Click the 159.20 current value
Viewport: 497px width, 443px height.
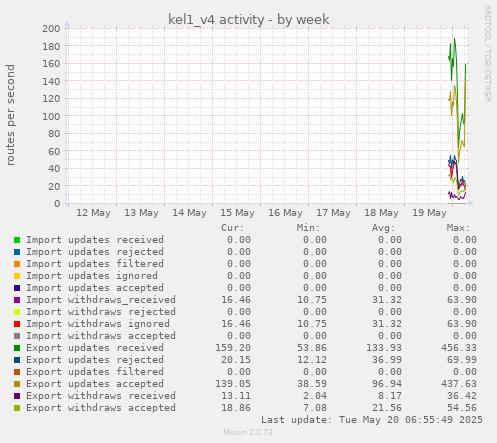pyautogui.click(x=233, y=348)
